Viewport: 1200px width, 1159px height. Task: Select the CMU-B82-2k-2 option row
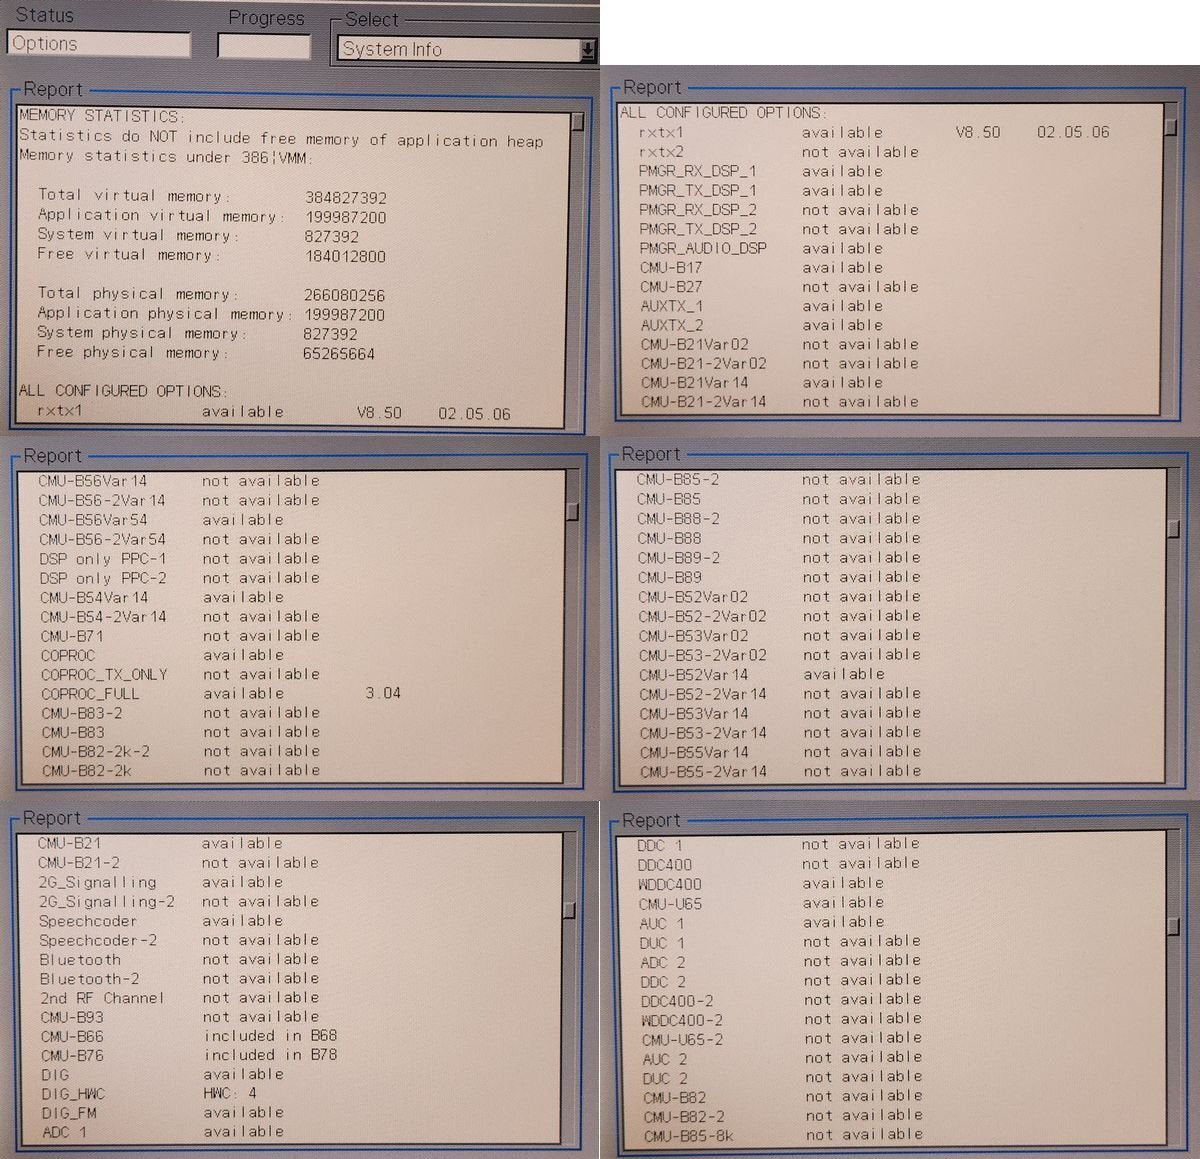point(181,751)
